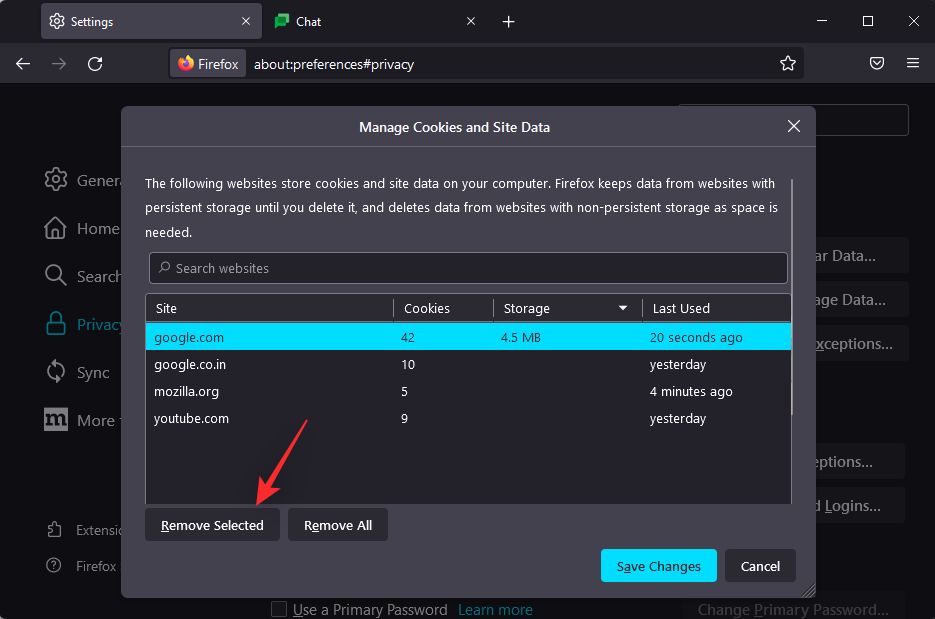Image resolution: width=935 pixels, height=619 pixels.
Task: Open the Pocket save icon
Action: pos(876,64)
